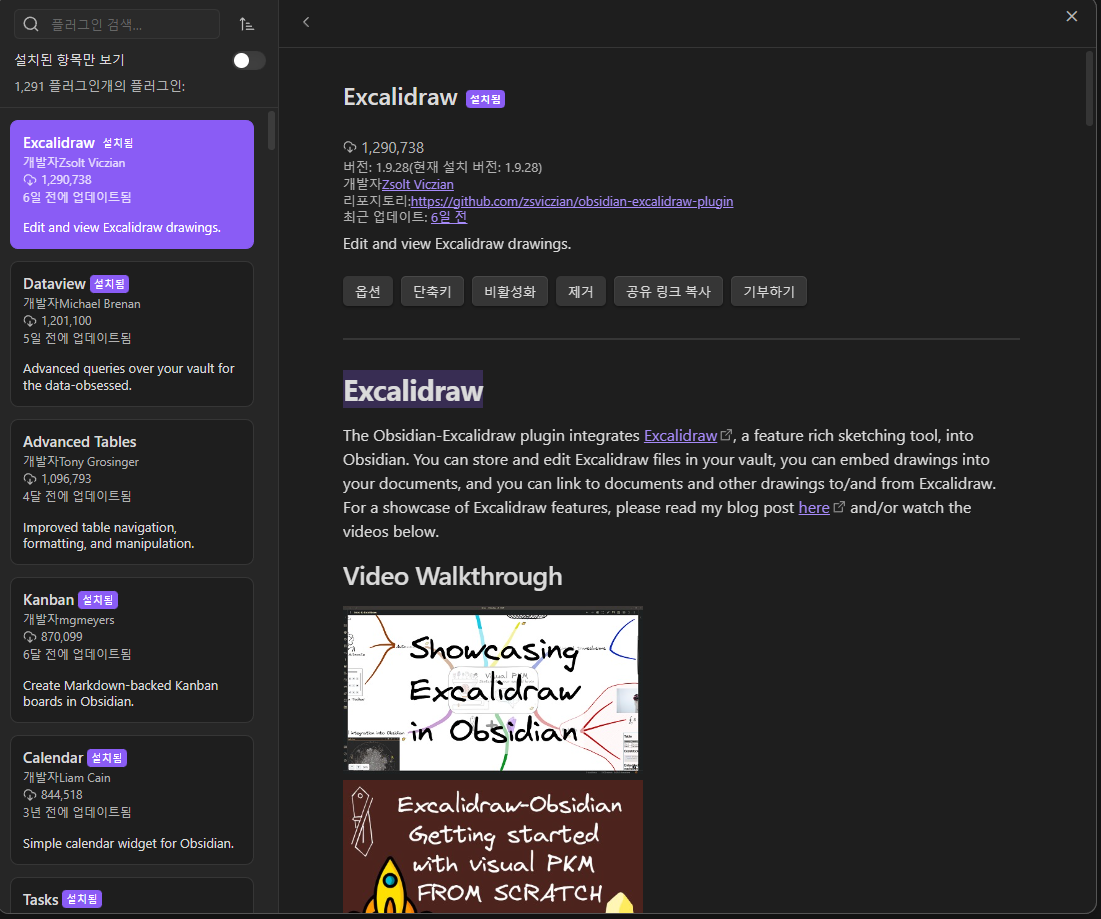Click the search magnifier icon
The width and height of the screenshot is (1101, 919).
coord(31,25)
